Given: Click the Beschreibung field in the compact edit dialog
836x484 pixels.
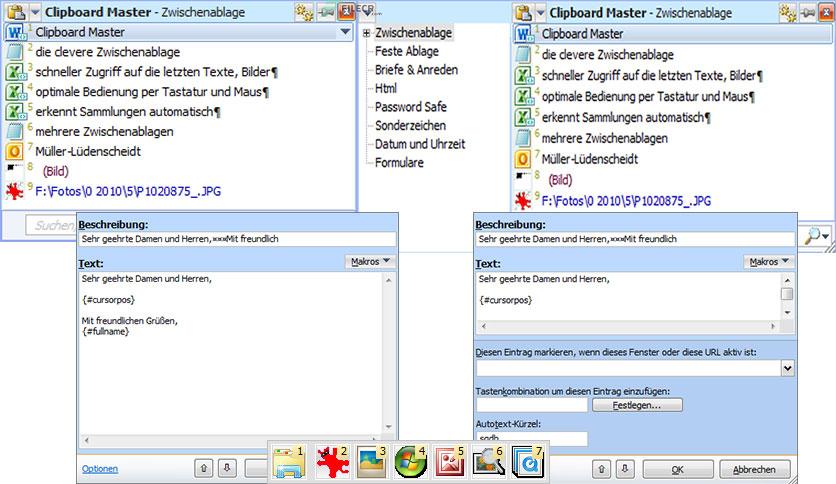Looking at the screenshot, I should click(237, 239).
